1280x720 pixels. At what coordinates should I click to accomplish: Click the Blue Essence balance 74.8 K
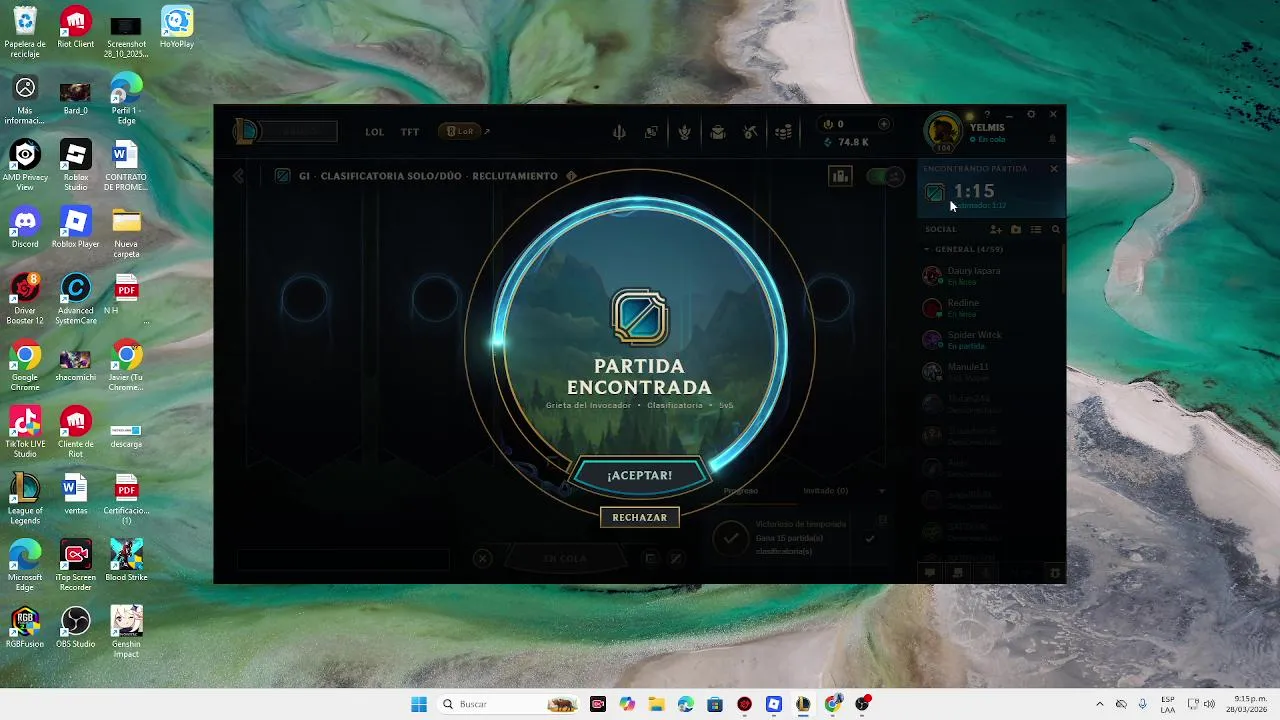pyautogui.click(x=846, y=142)
